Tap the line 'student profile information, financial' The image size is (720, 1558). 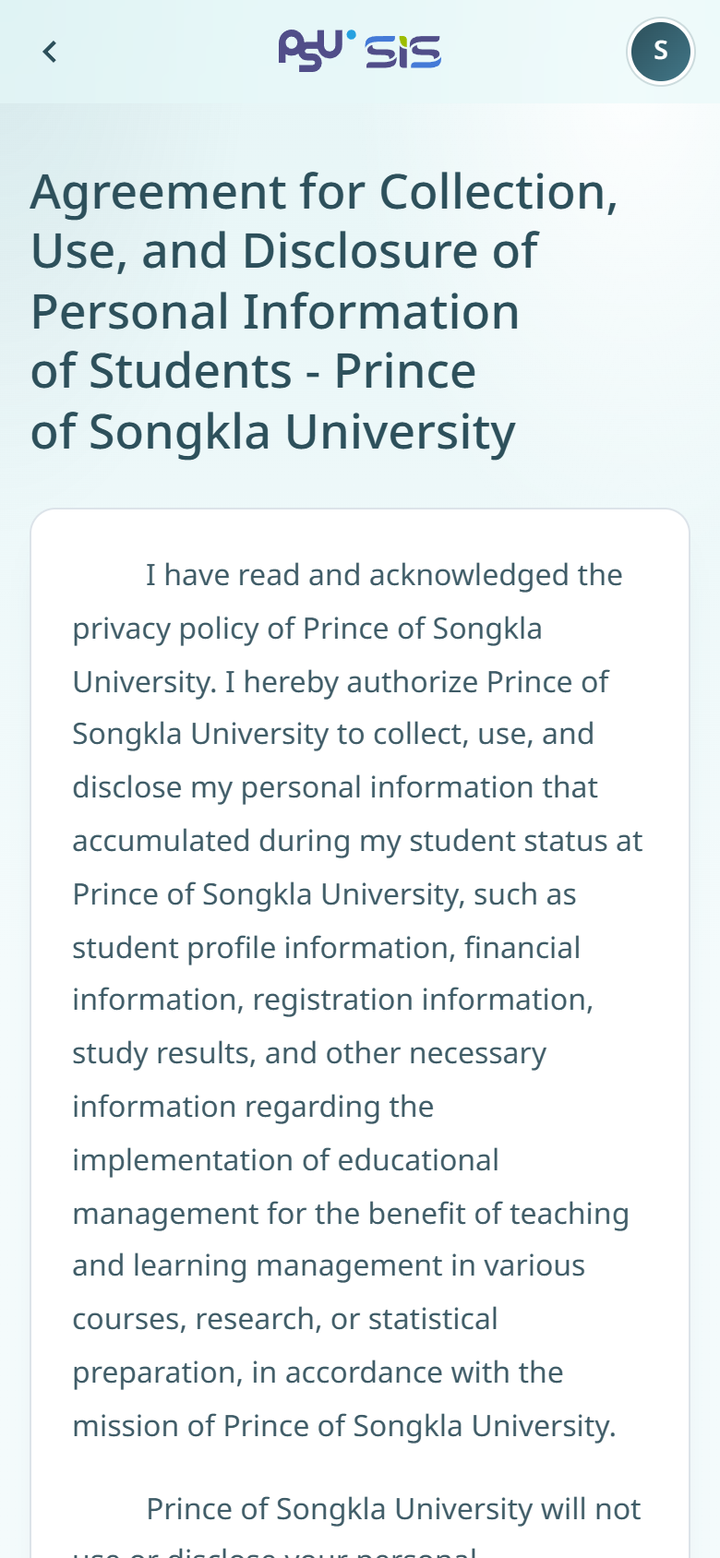326,947
